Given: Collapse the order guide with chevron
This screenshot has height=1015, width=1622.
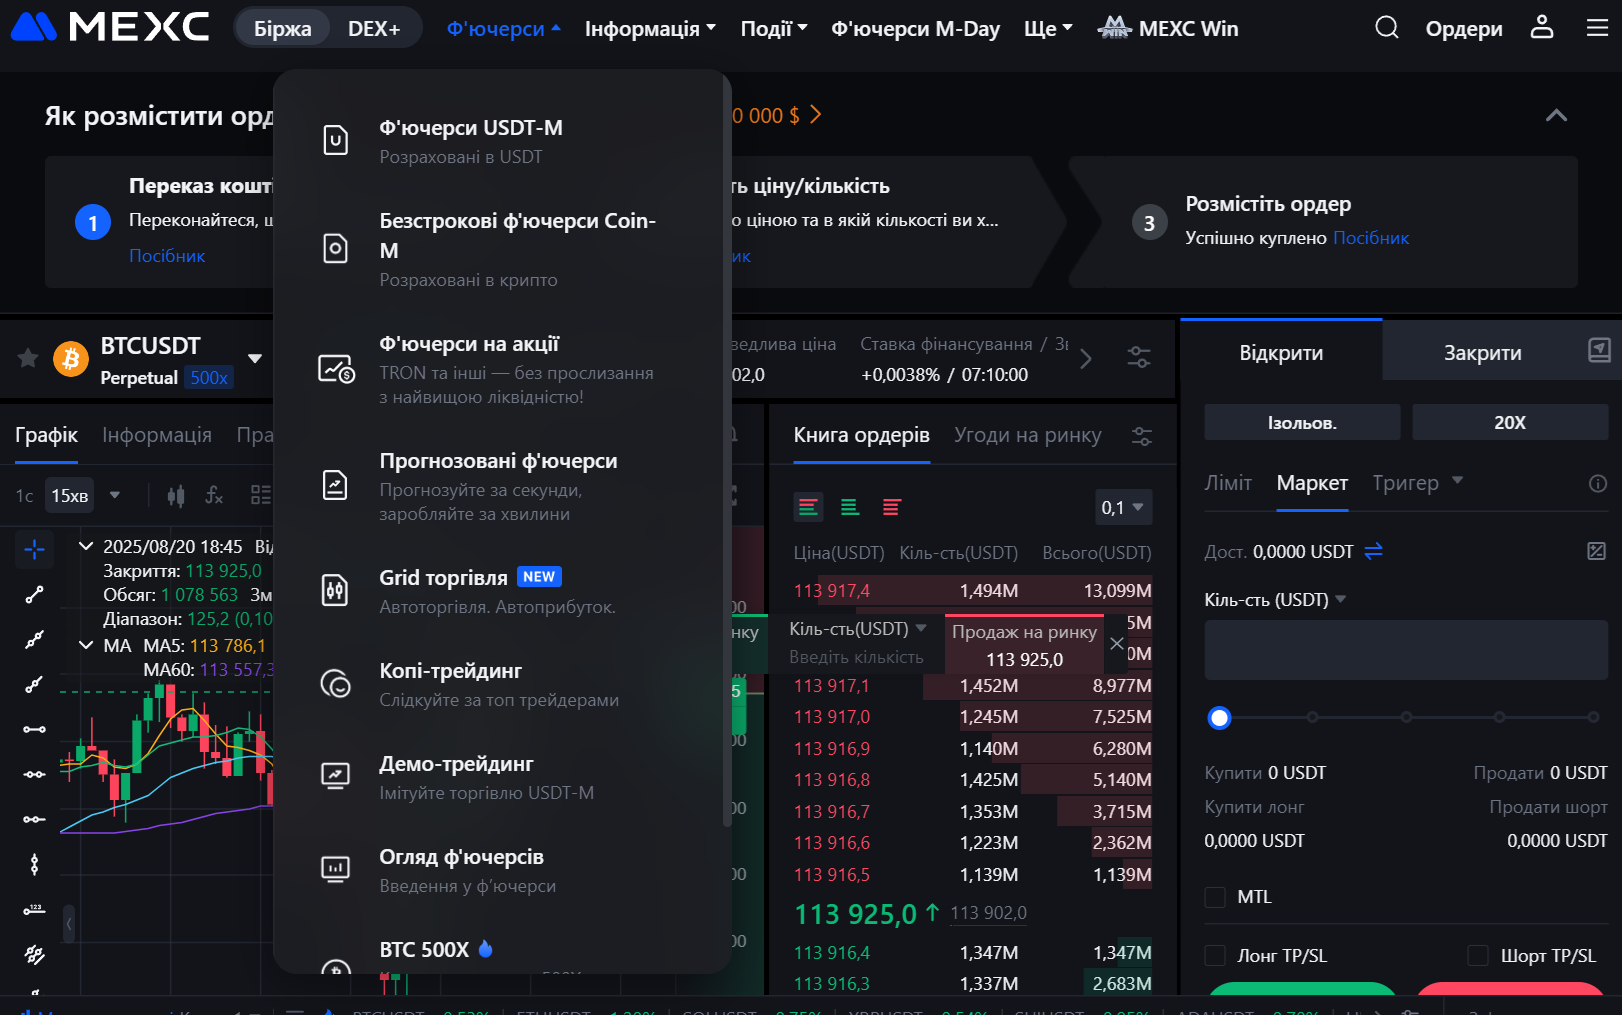Looking at the screenshot, I should pos(1556,115).
